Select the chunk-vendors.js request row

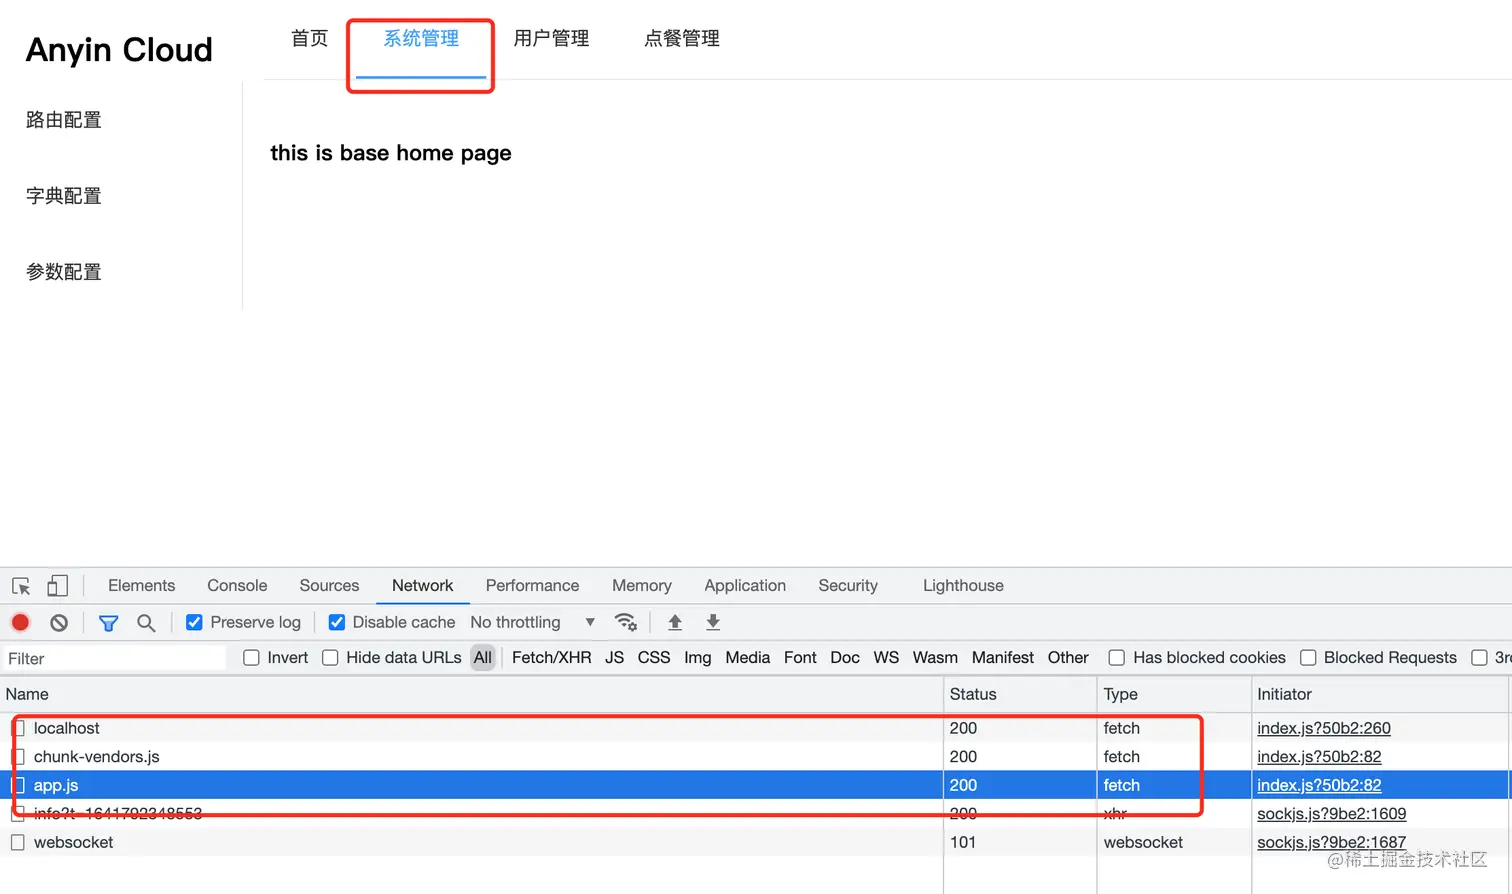pos(756,757)
